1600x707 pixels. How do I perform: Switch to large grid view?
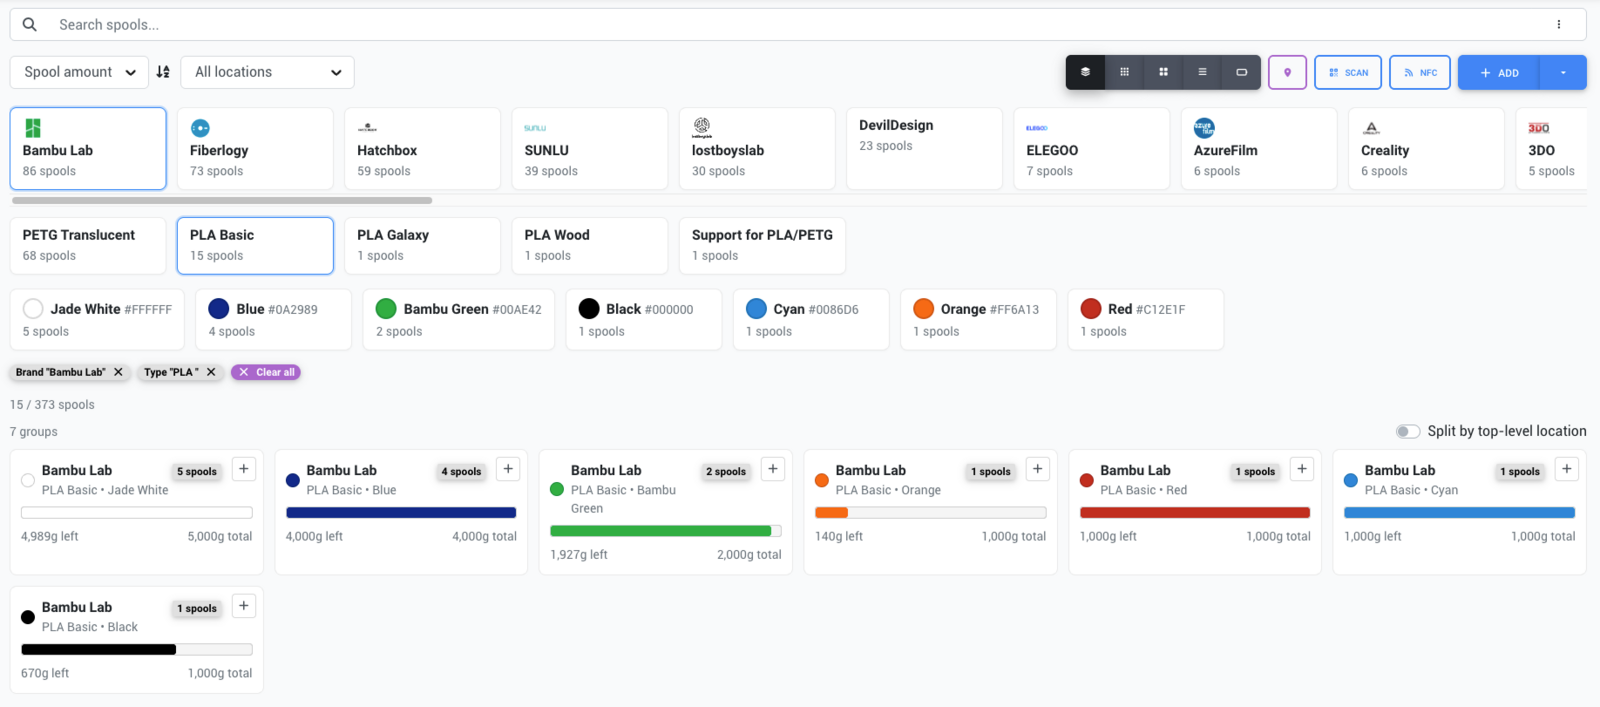[x=1163, y=72]
